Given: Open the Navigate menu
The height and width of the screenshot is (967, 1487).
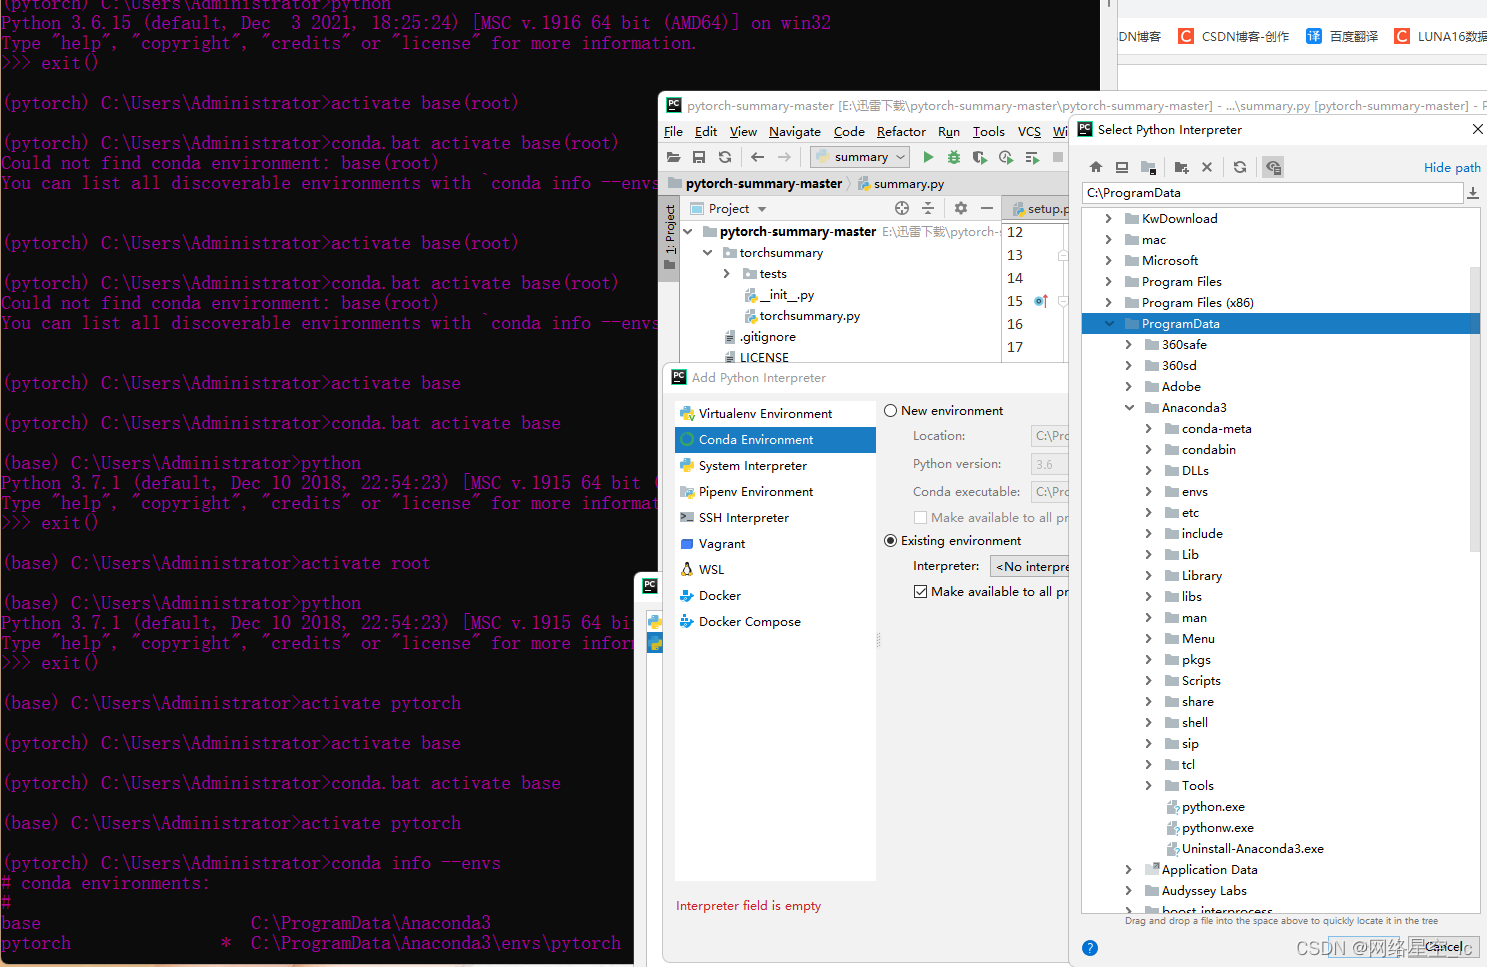Looking at the screenshot, I should click(795, 132).
